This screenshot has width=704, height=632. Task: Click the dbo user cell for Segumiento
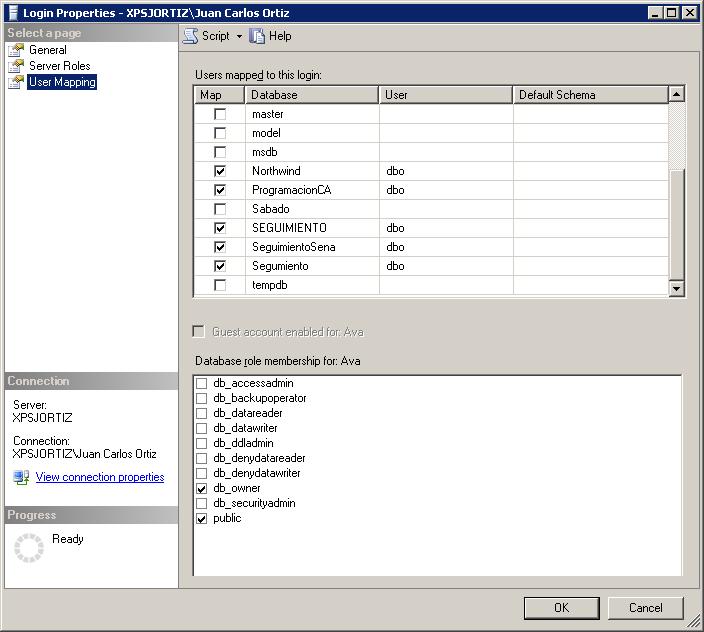[x=446, y=266]
